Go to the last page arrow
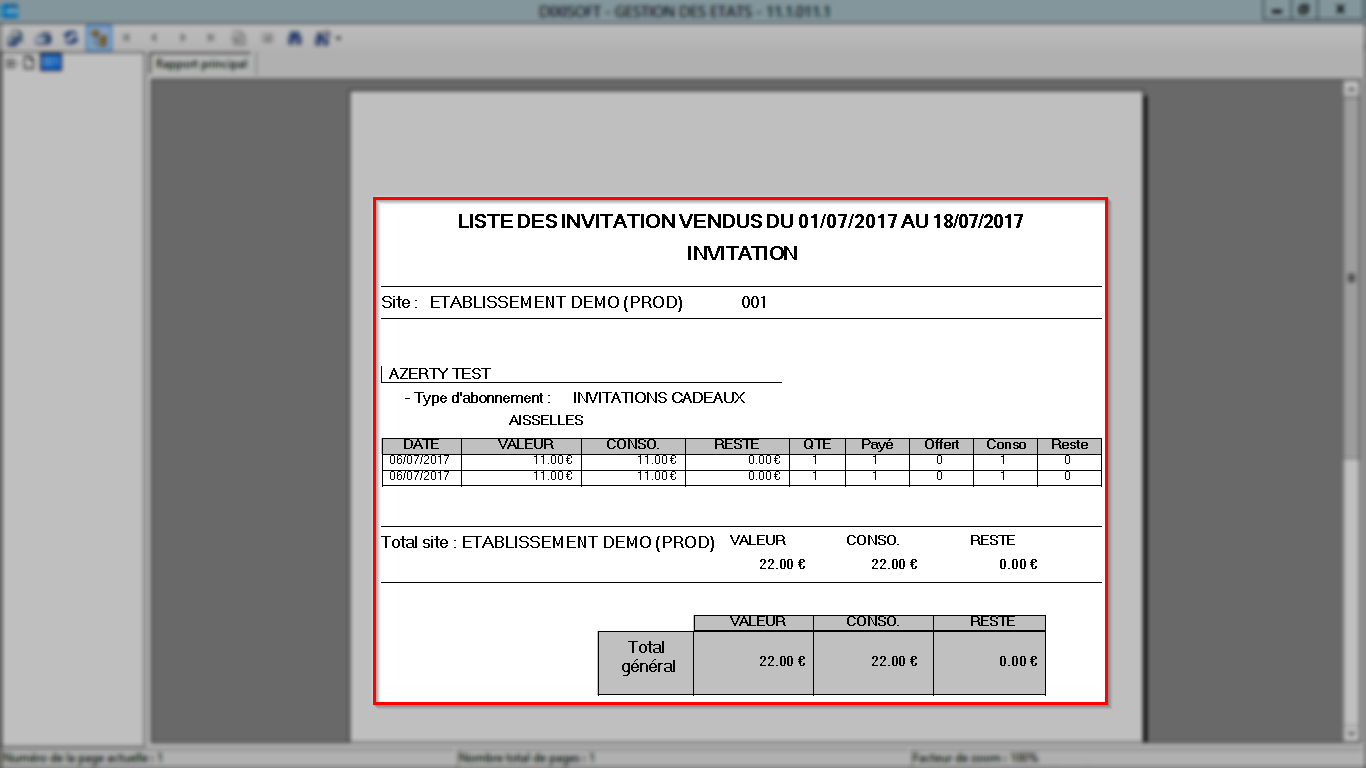The width and height of the screenshot is (1366, 768). (x=211, y=38)
